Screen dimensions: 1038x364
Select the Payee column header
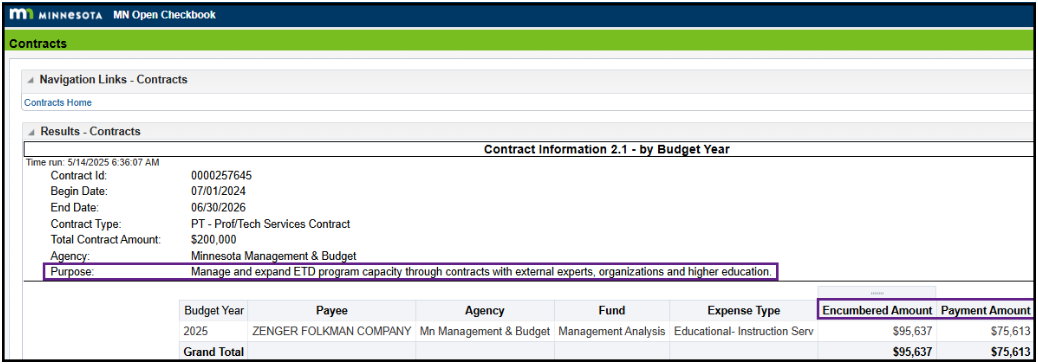coord(332,310)
